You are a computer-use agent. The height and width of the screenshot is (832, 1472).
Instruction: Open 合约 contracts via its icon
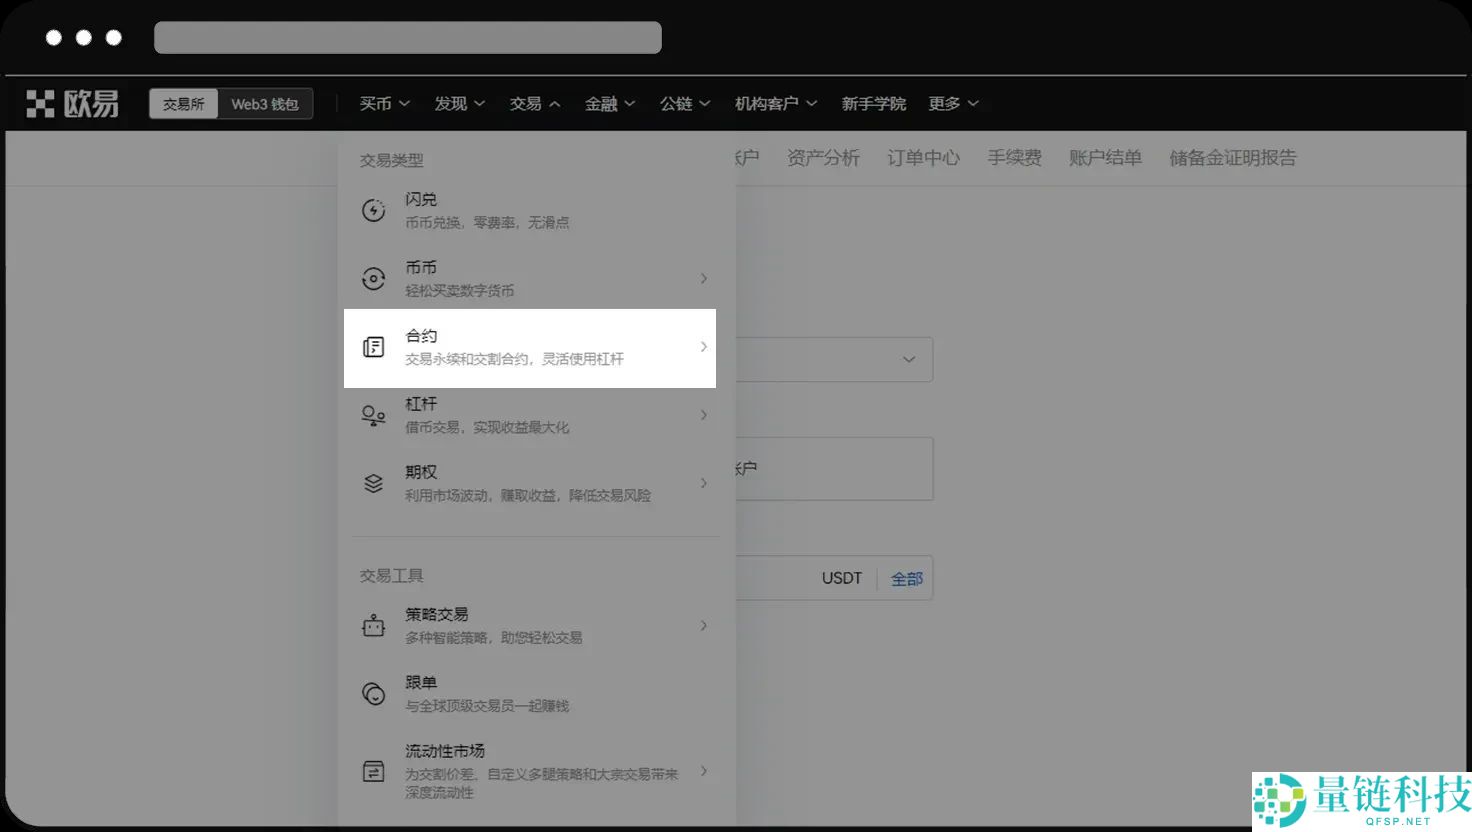click(373, 348)
